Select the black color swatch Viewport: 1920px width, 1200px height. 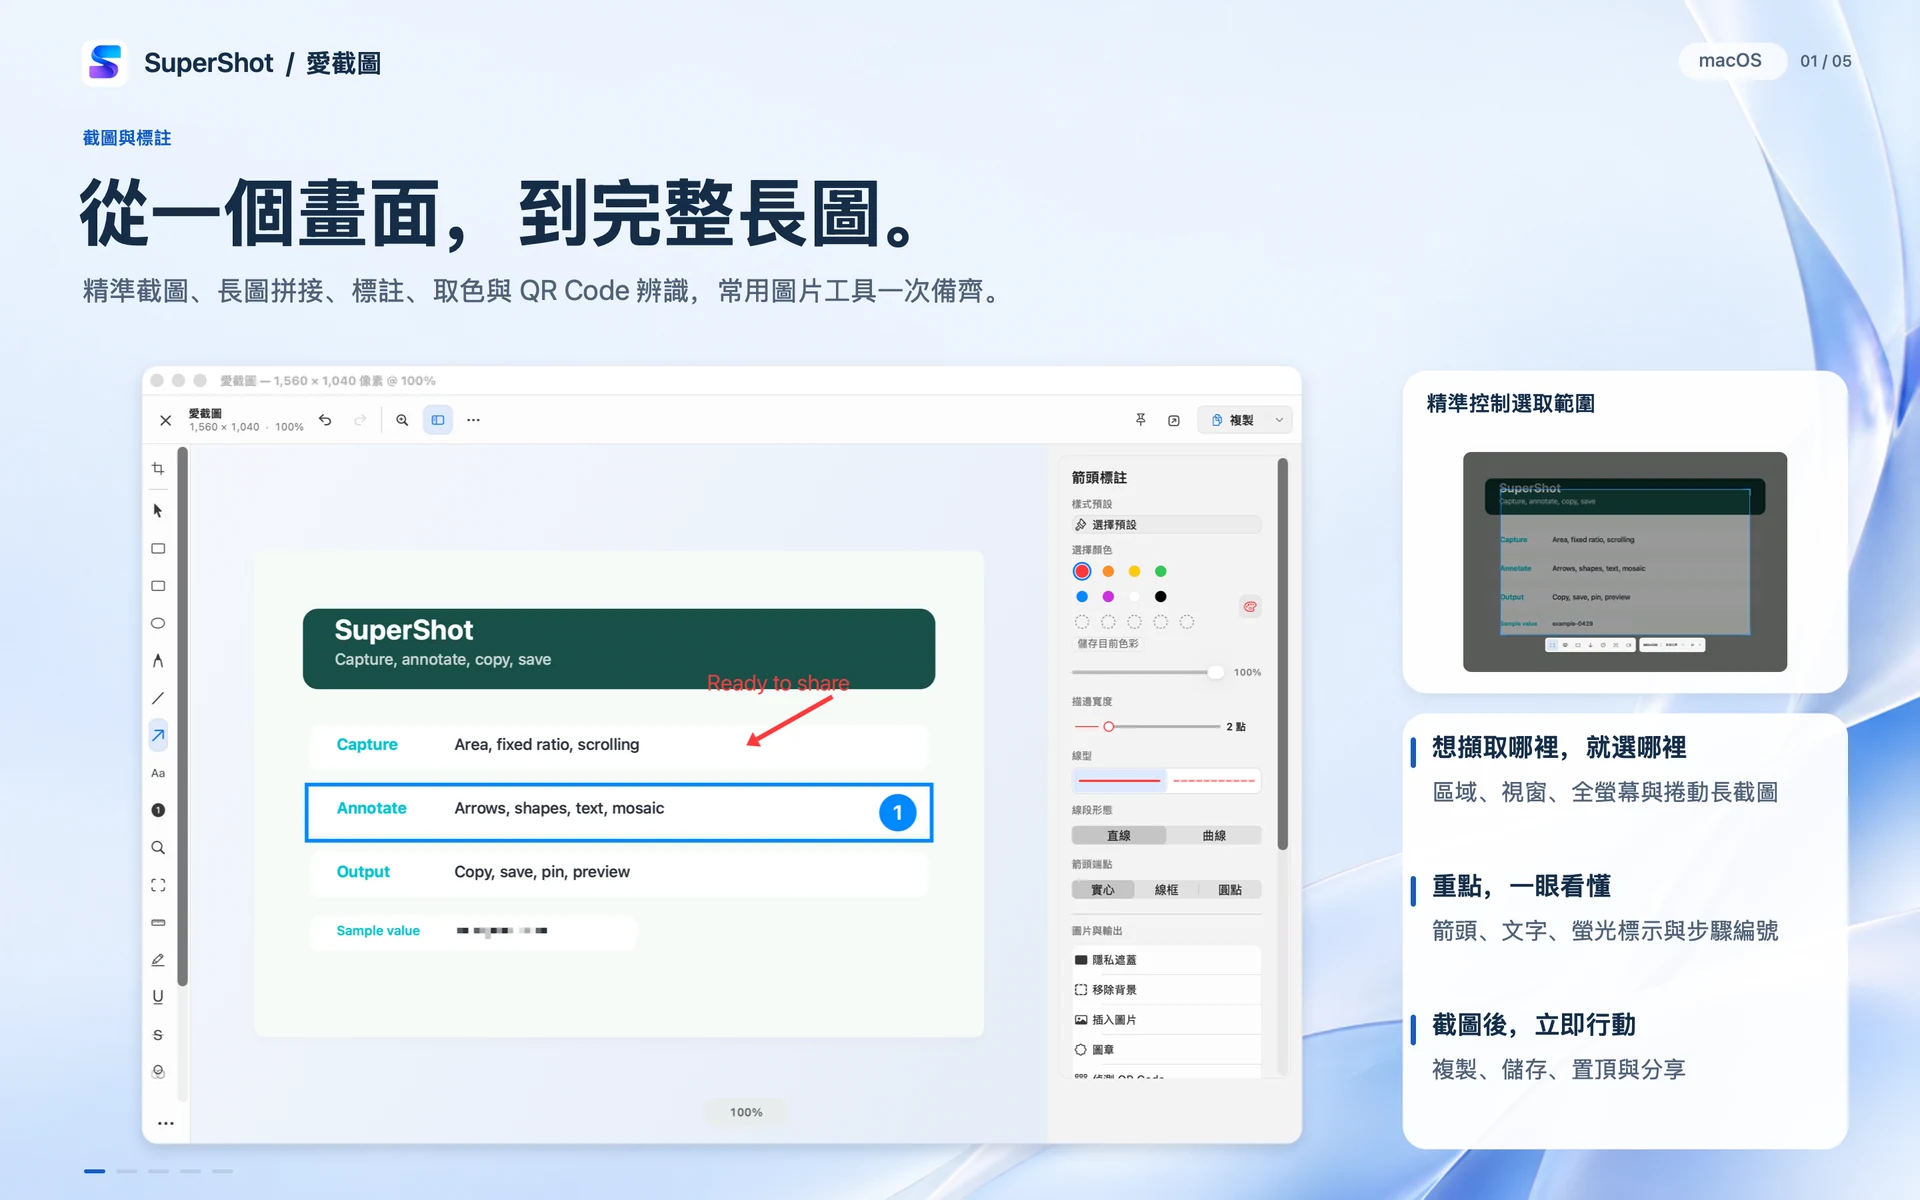pos(1161,597)
